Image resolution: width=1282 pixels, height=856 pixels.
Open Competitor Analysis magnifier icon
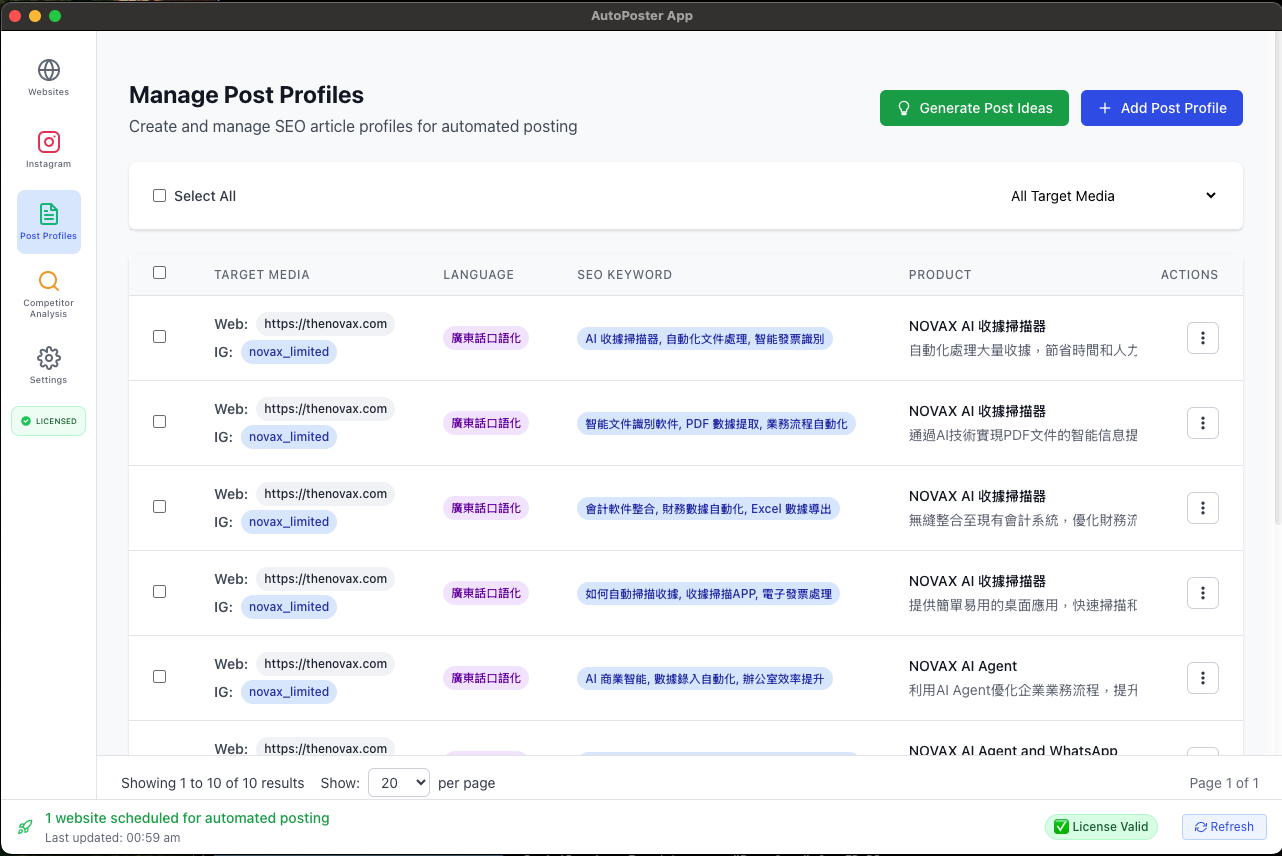48,281
